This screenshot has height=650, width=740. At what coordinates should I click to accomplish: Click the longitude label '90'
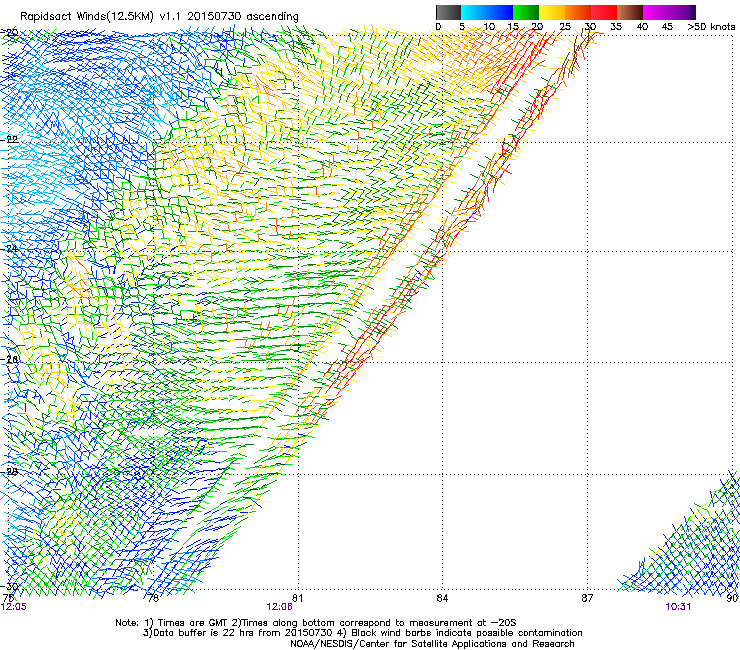point(732,598)
